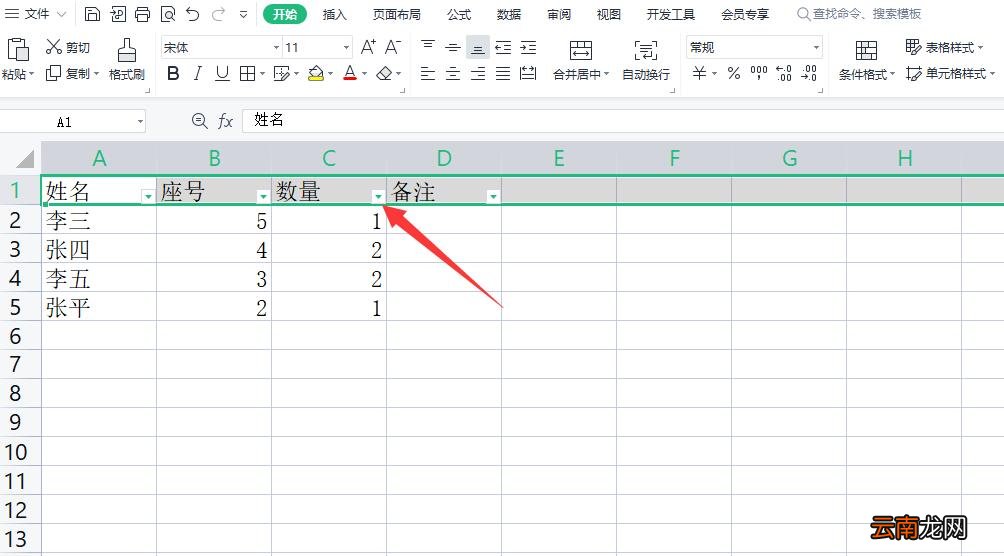1004x556 pixels.
Task: Open filter dropdown for 姓名 column
Action: pos(148,196)
